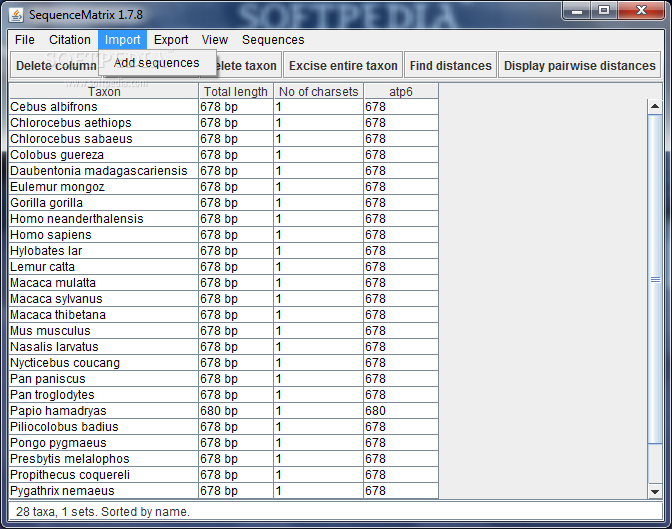Viewport: 672px width, 529px height.
Task: Close the SequenceMatrix window
Action: pos(641,11)
